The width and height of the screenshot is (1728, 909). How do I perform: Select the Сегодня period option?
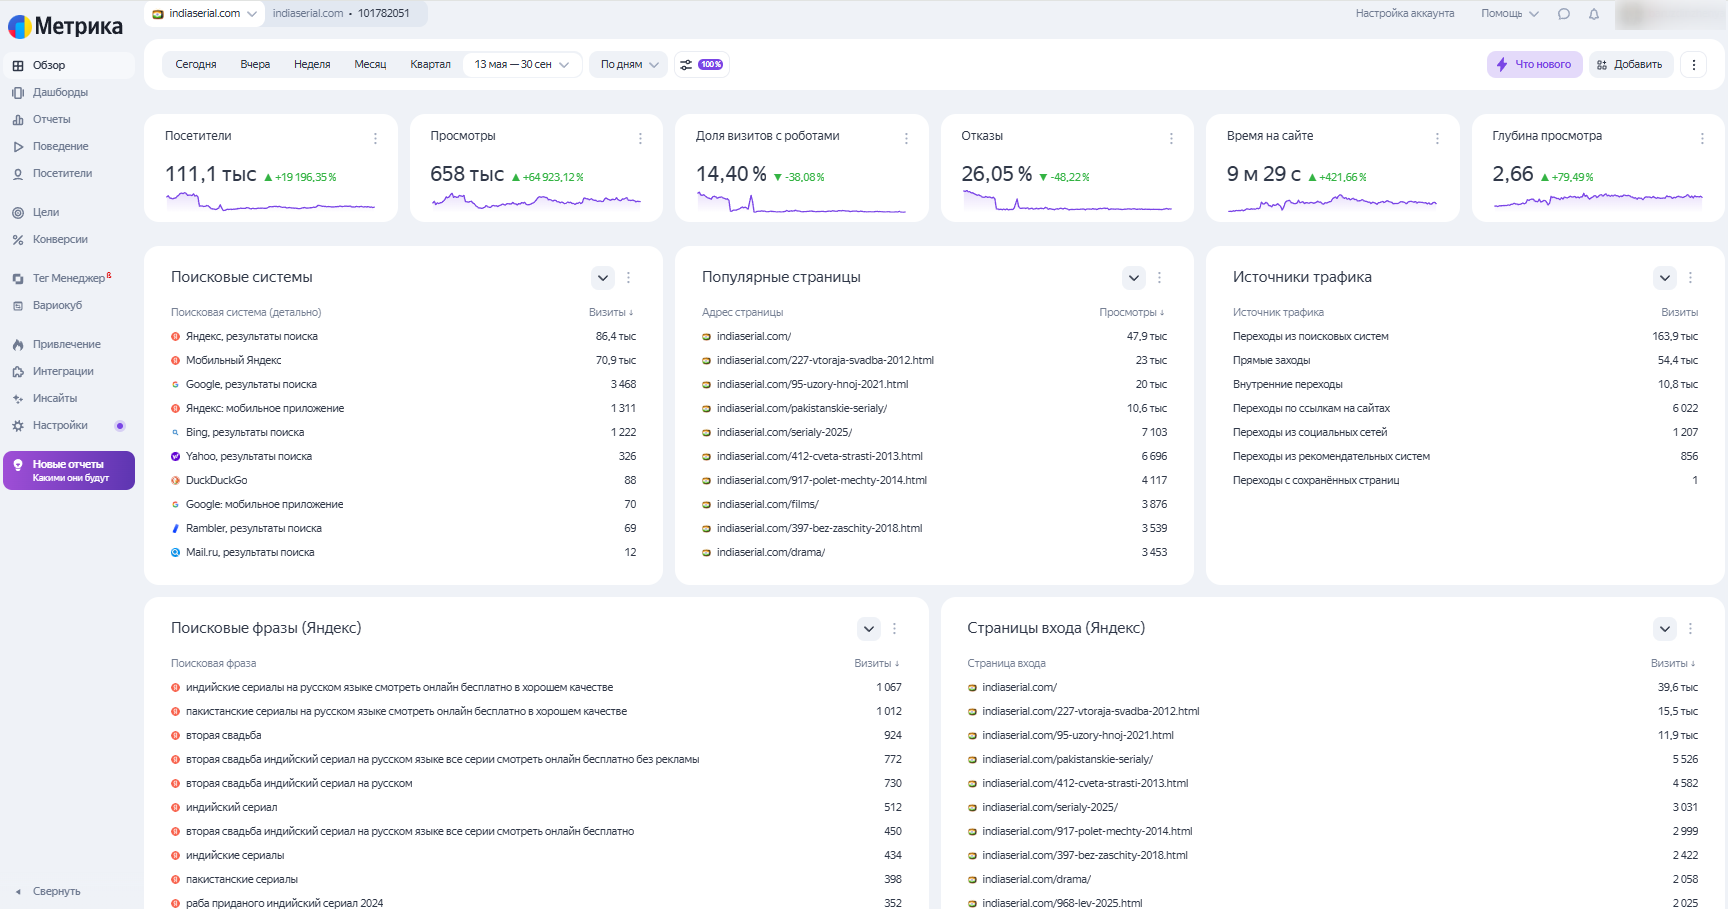196,65
